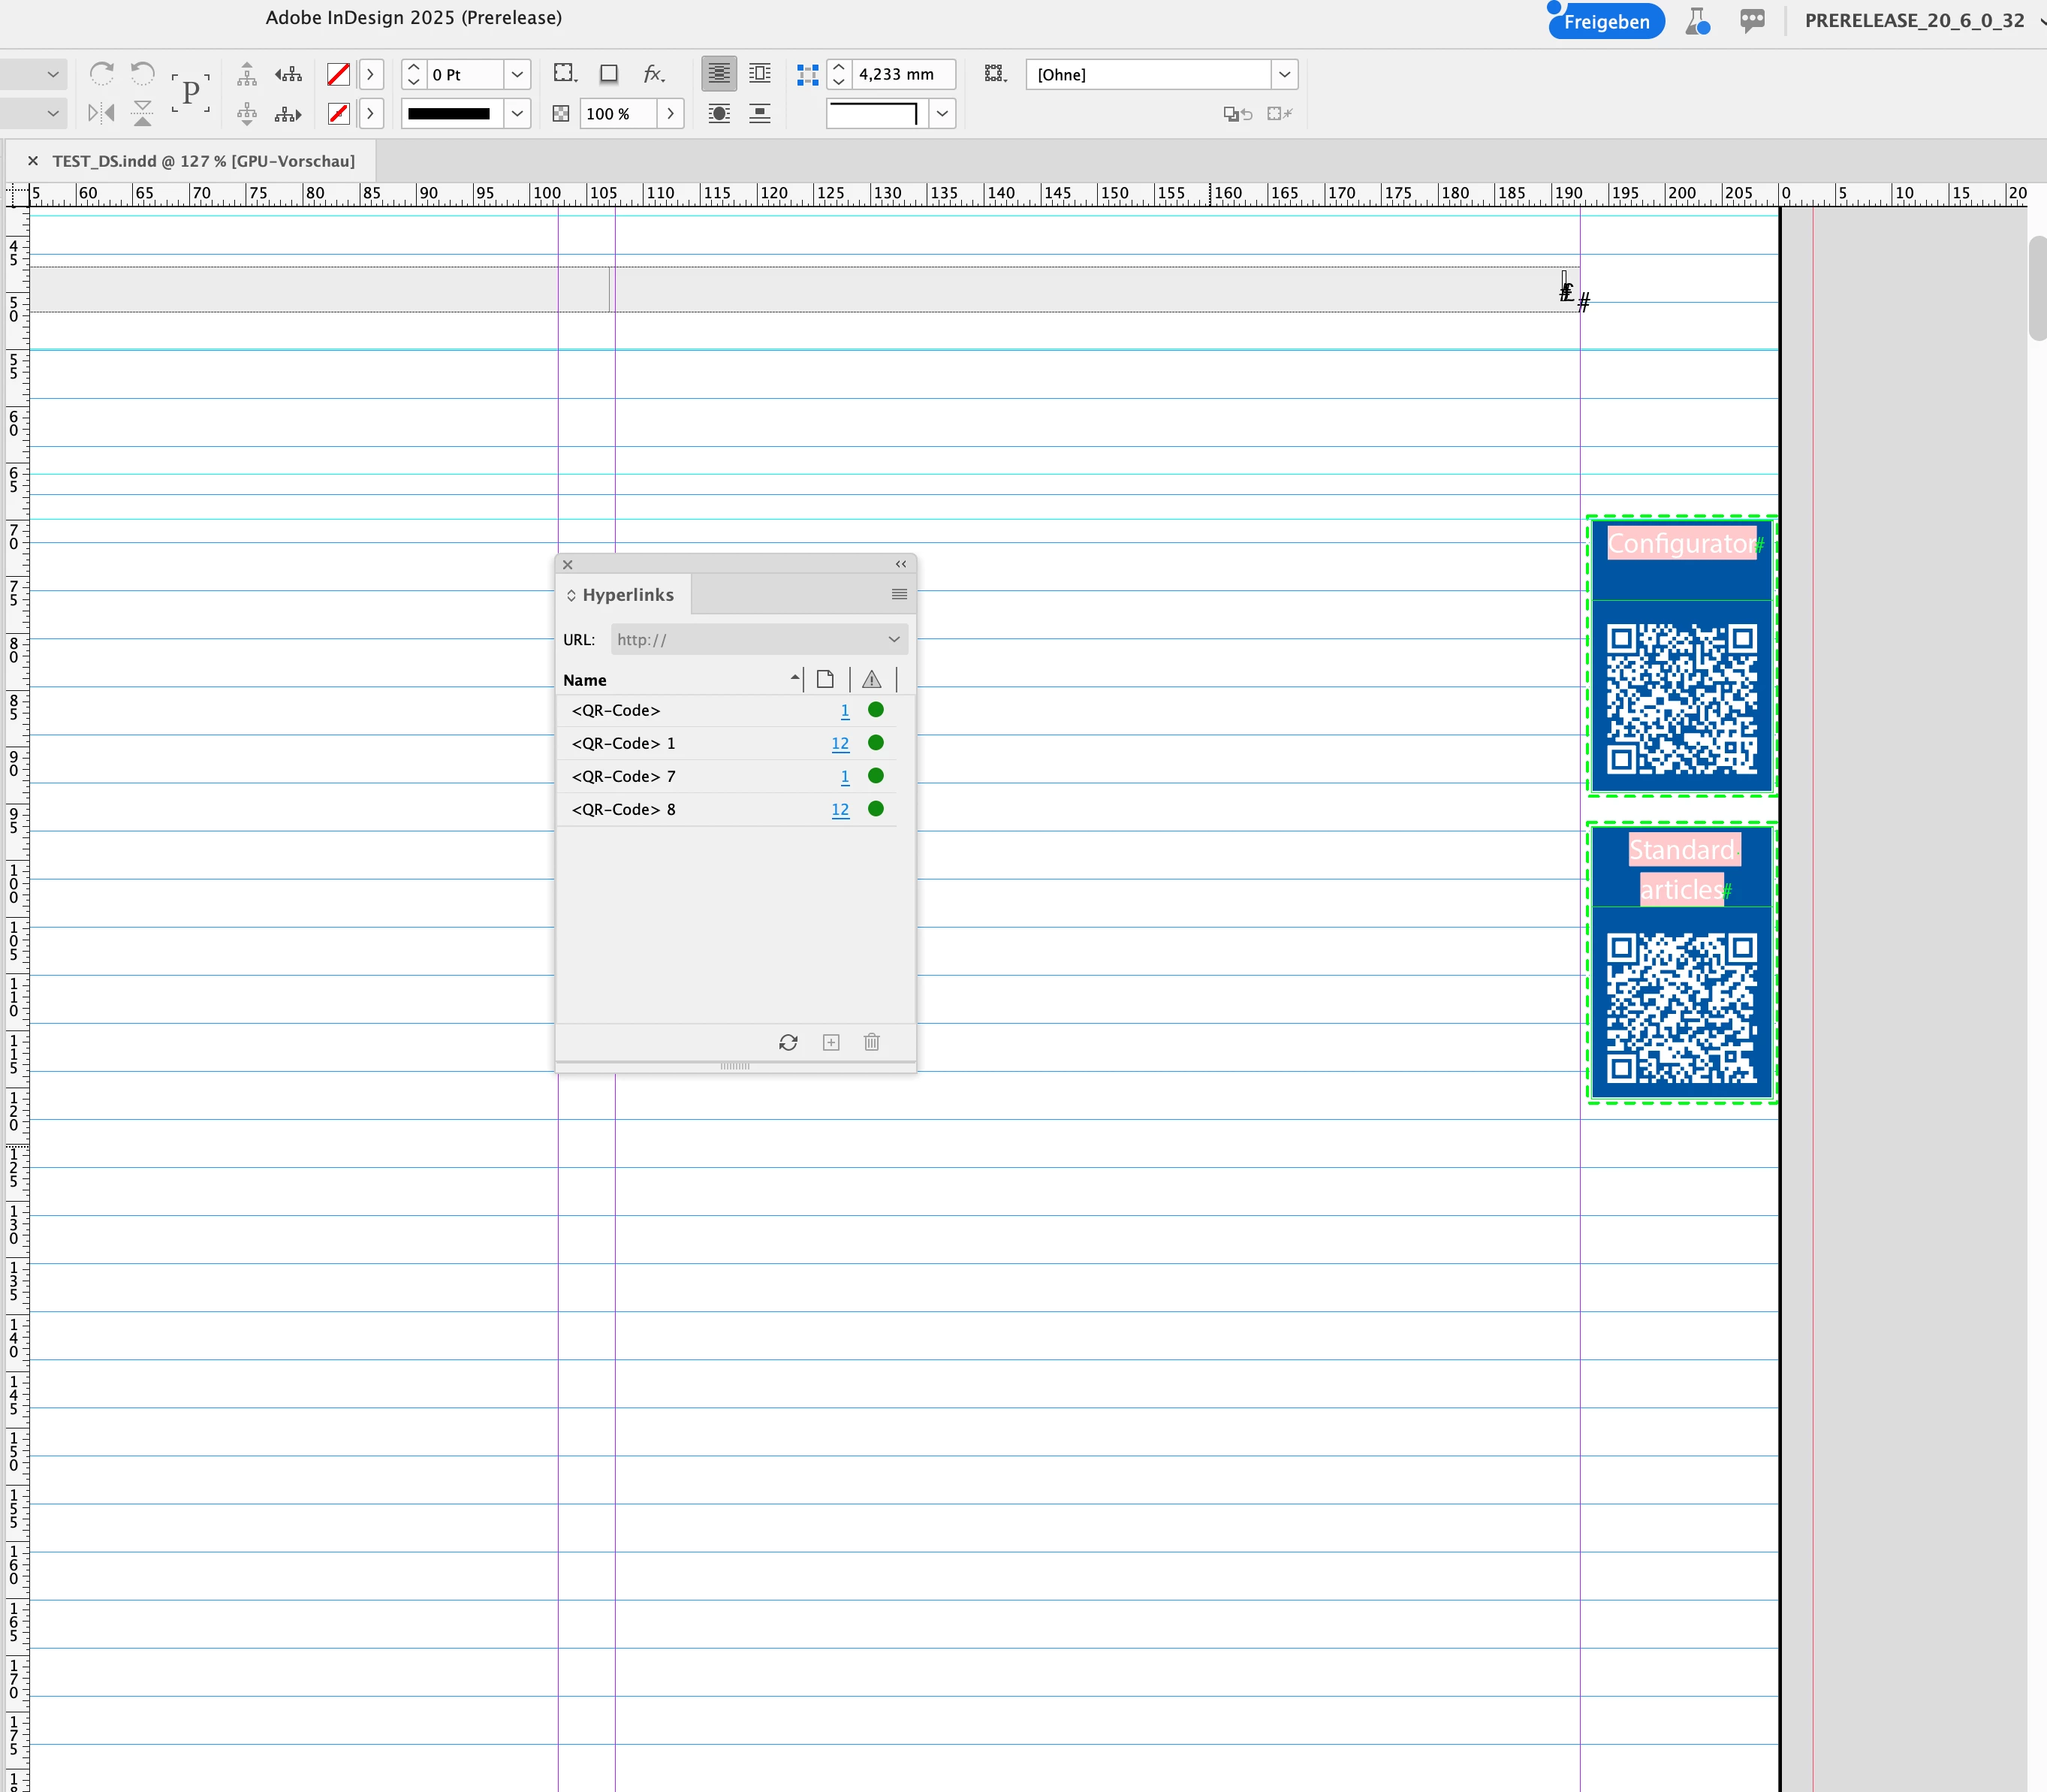
Task: Open the fx effects menu icon
Action: [653, 74]
